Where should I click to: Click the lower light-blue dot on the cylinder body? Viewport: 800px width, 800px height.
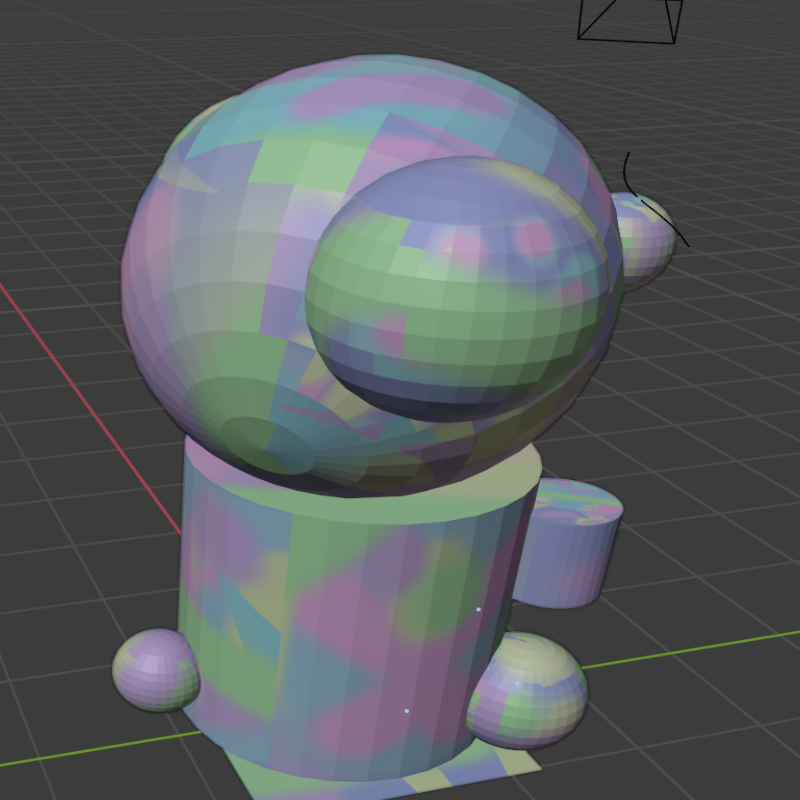coord(406,711)
